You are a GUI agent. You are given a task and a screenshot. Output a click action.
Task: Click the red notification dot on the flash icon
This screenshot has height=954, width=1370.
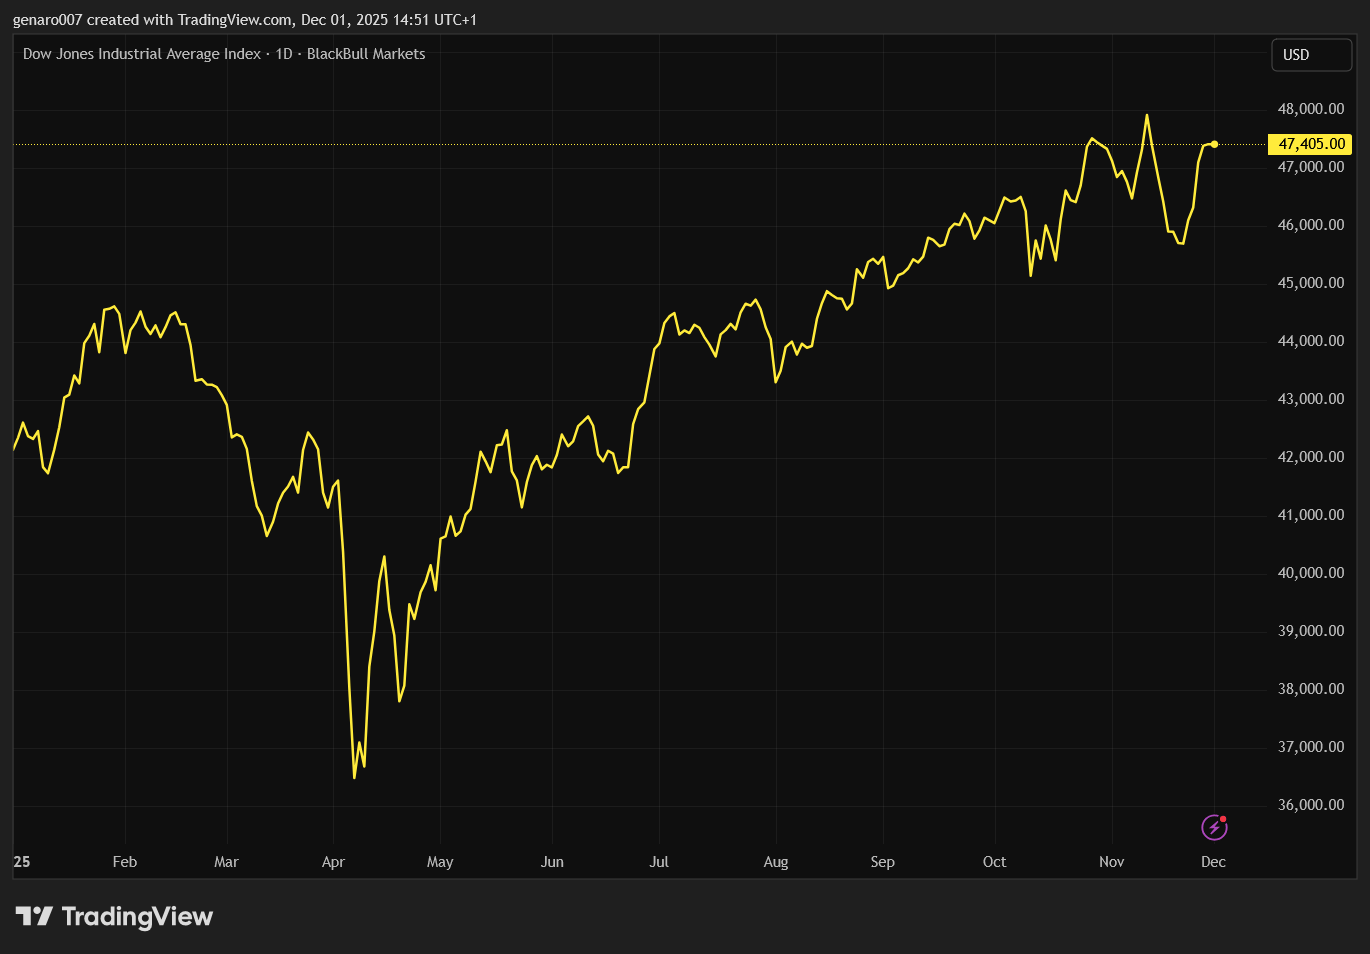click(x=1222, y=818)
